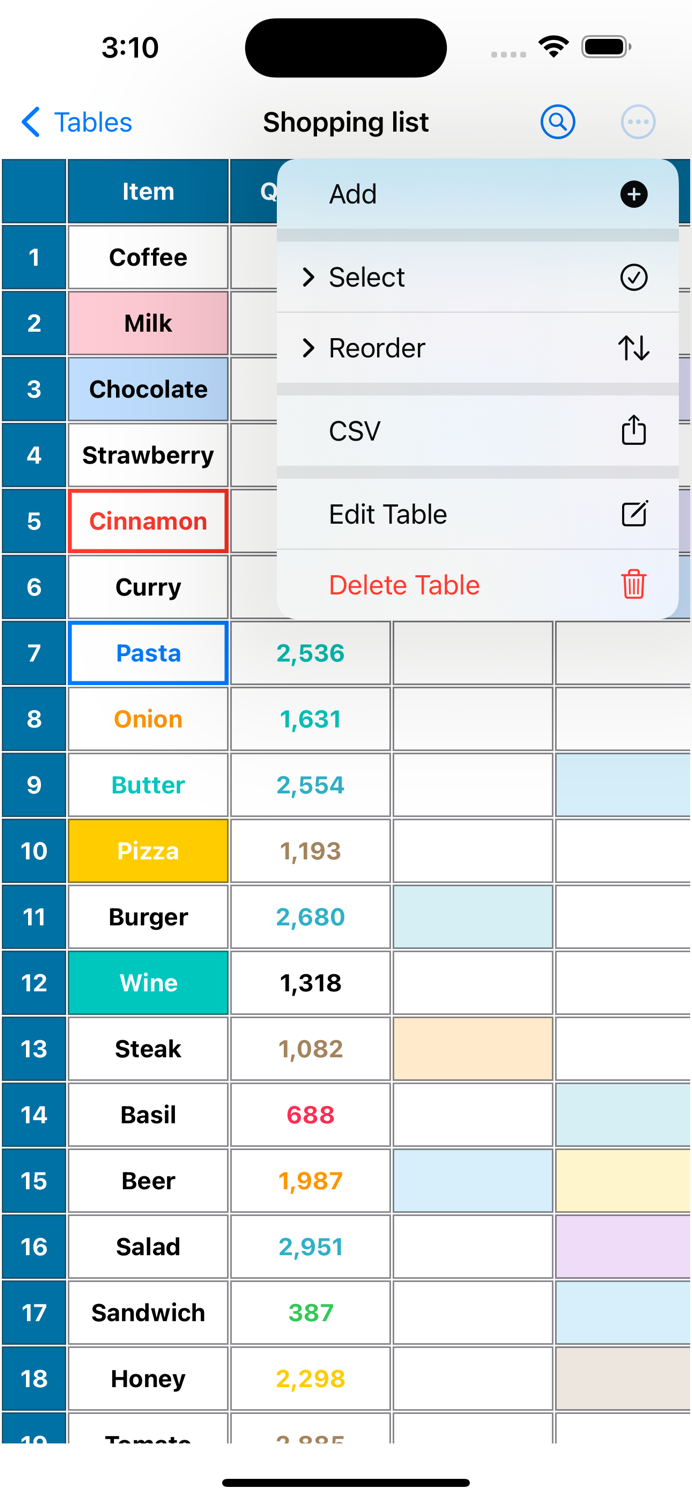Tap the back chevron beside Tables
Screen dimensions: 692x1500
click(30, 122)
